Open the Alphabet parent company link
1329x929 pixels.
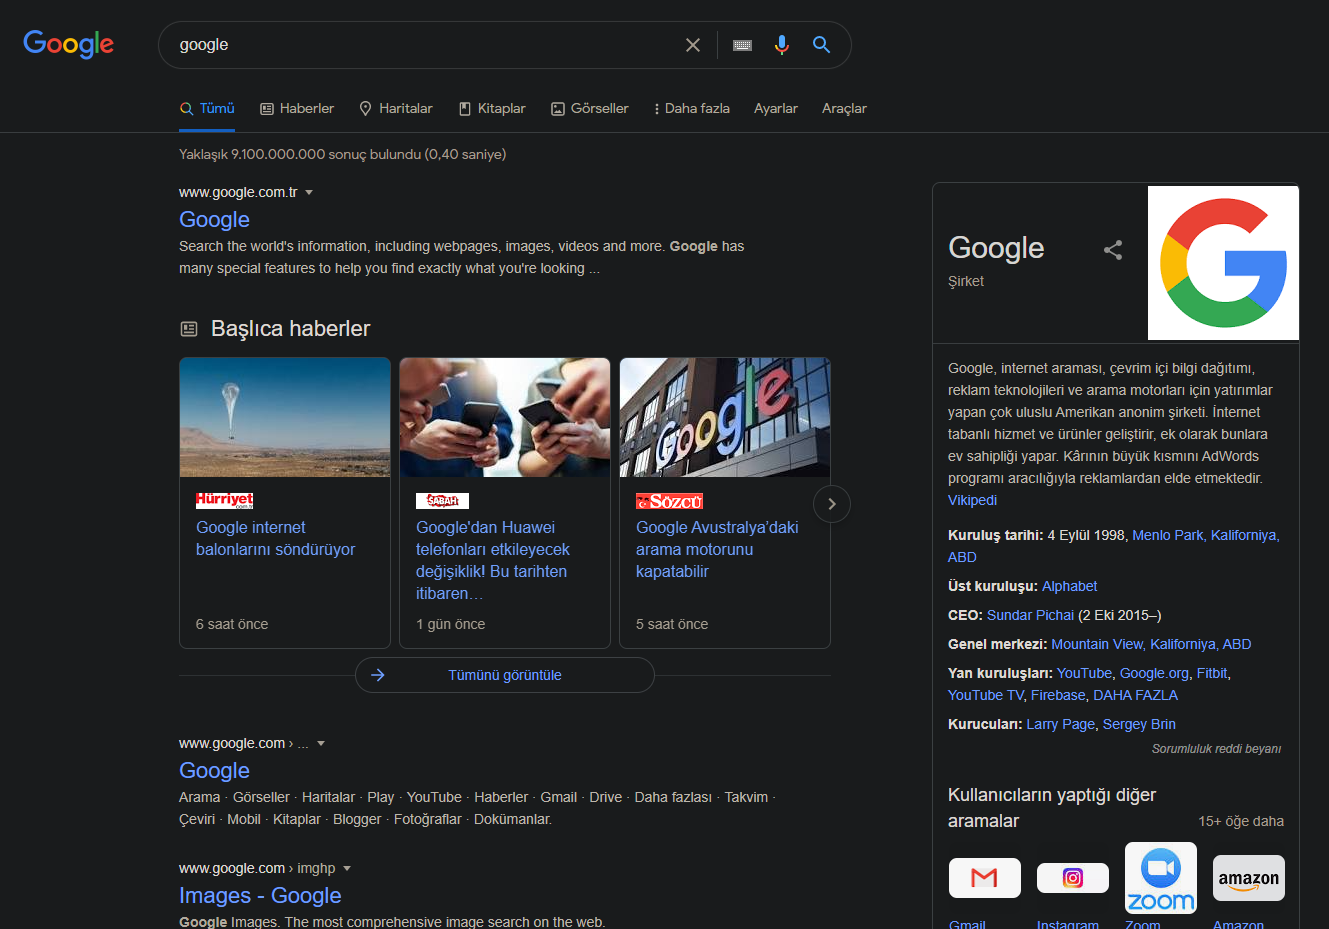(x=1069, y=586)
